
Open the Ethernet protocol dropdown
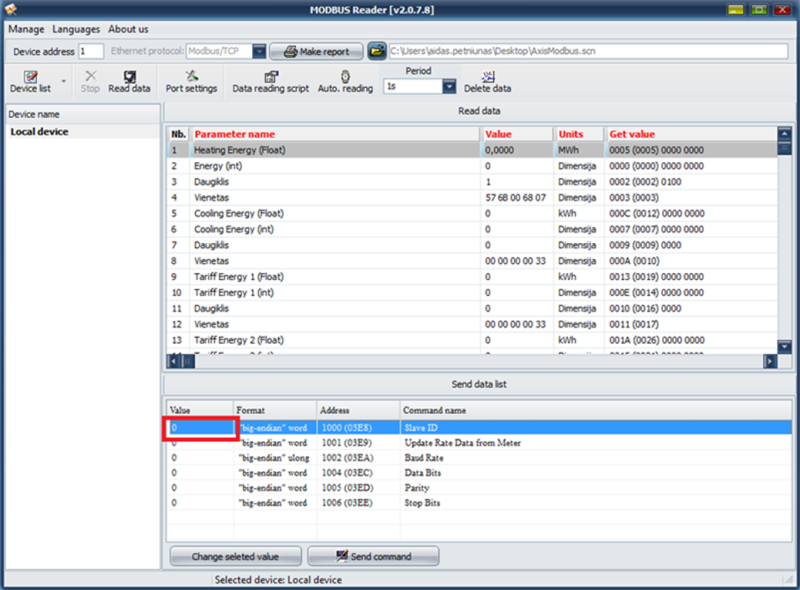[x=259, y=51]
